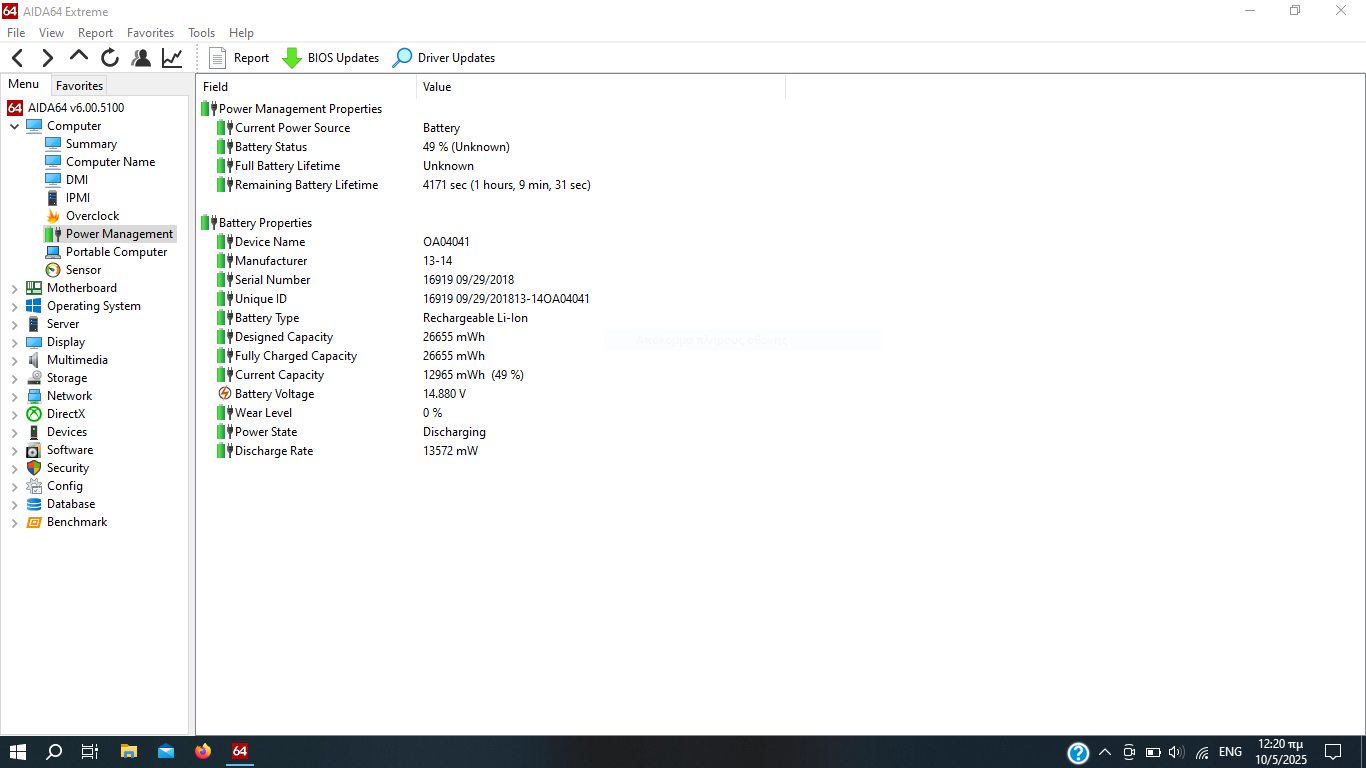Click the battery tray icon

point(1152,752)
